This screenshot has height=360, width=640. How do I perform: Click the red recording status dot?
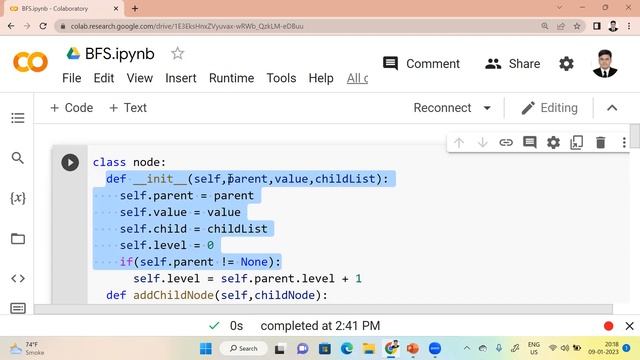[609, 326]
